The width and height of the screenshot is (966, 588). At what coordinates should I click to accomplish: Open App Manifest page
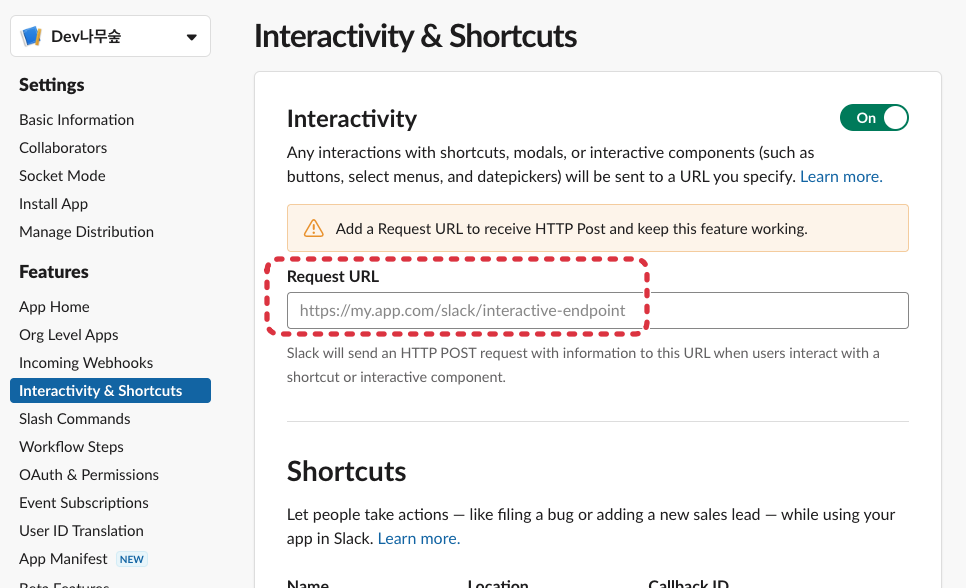tap(63, 559)
